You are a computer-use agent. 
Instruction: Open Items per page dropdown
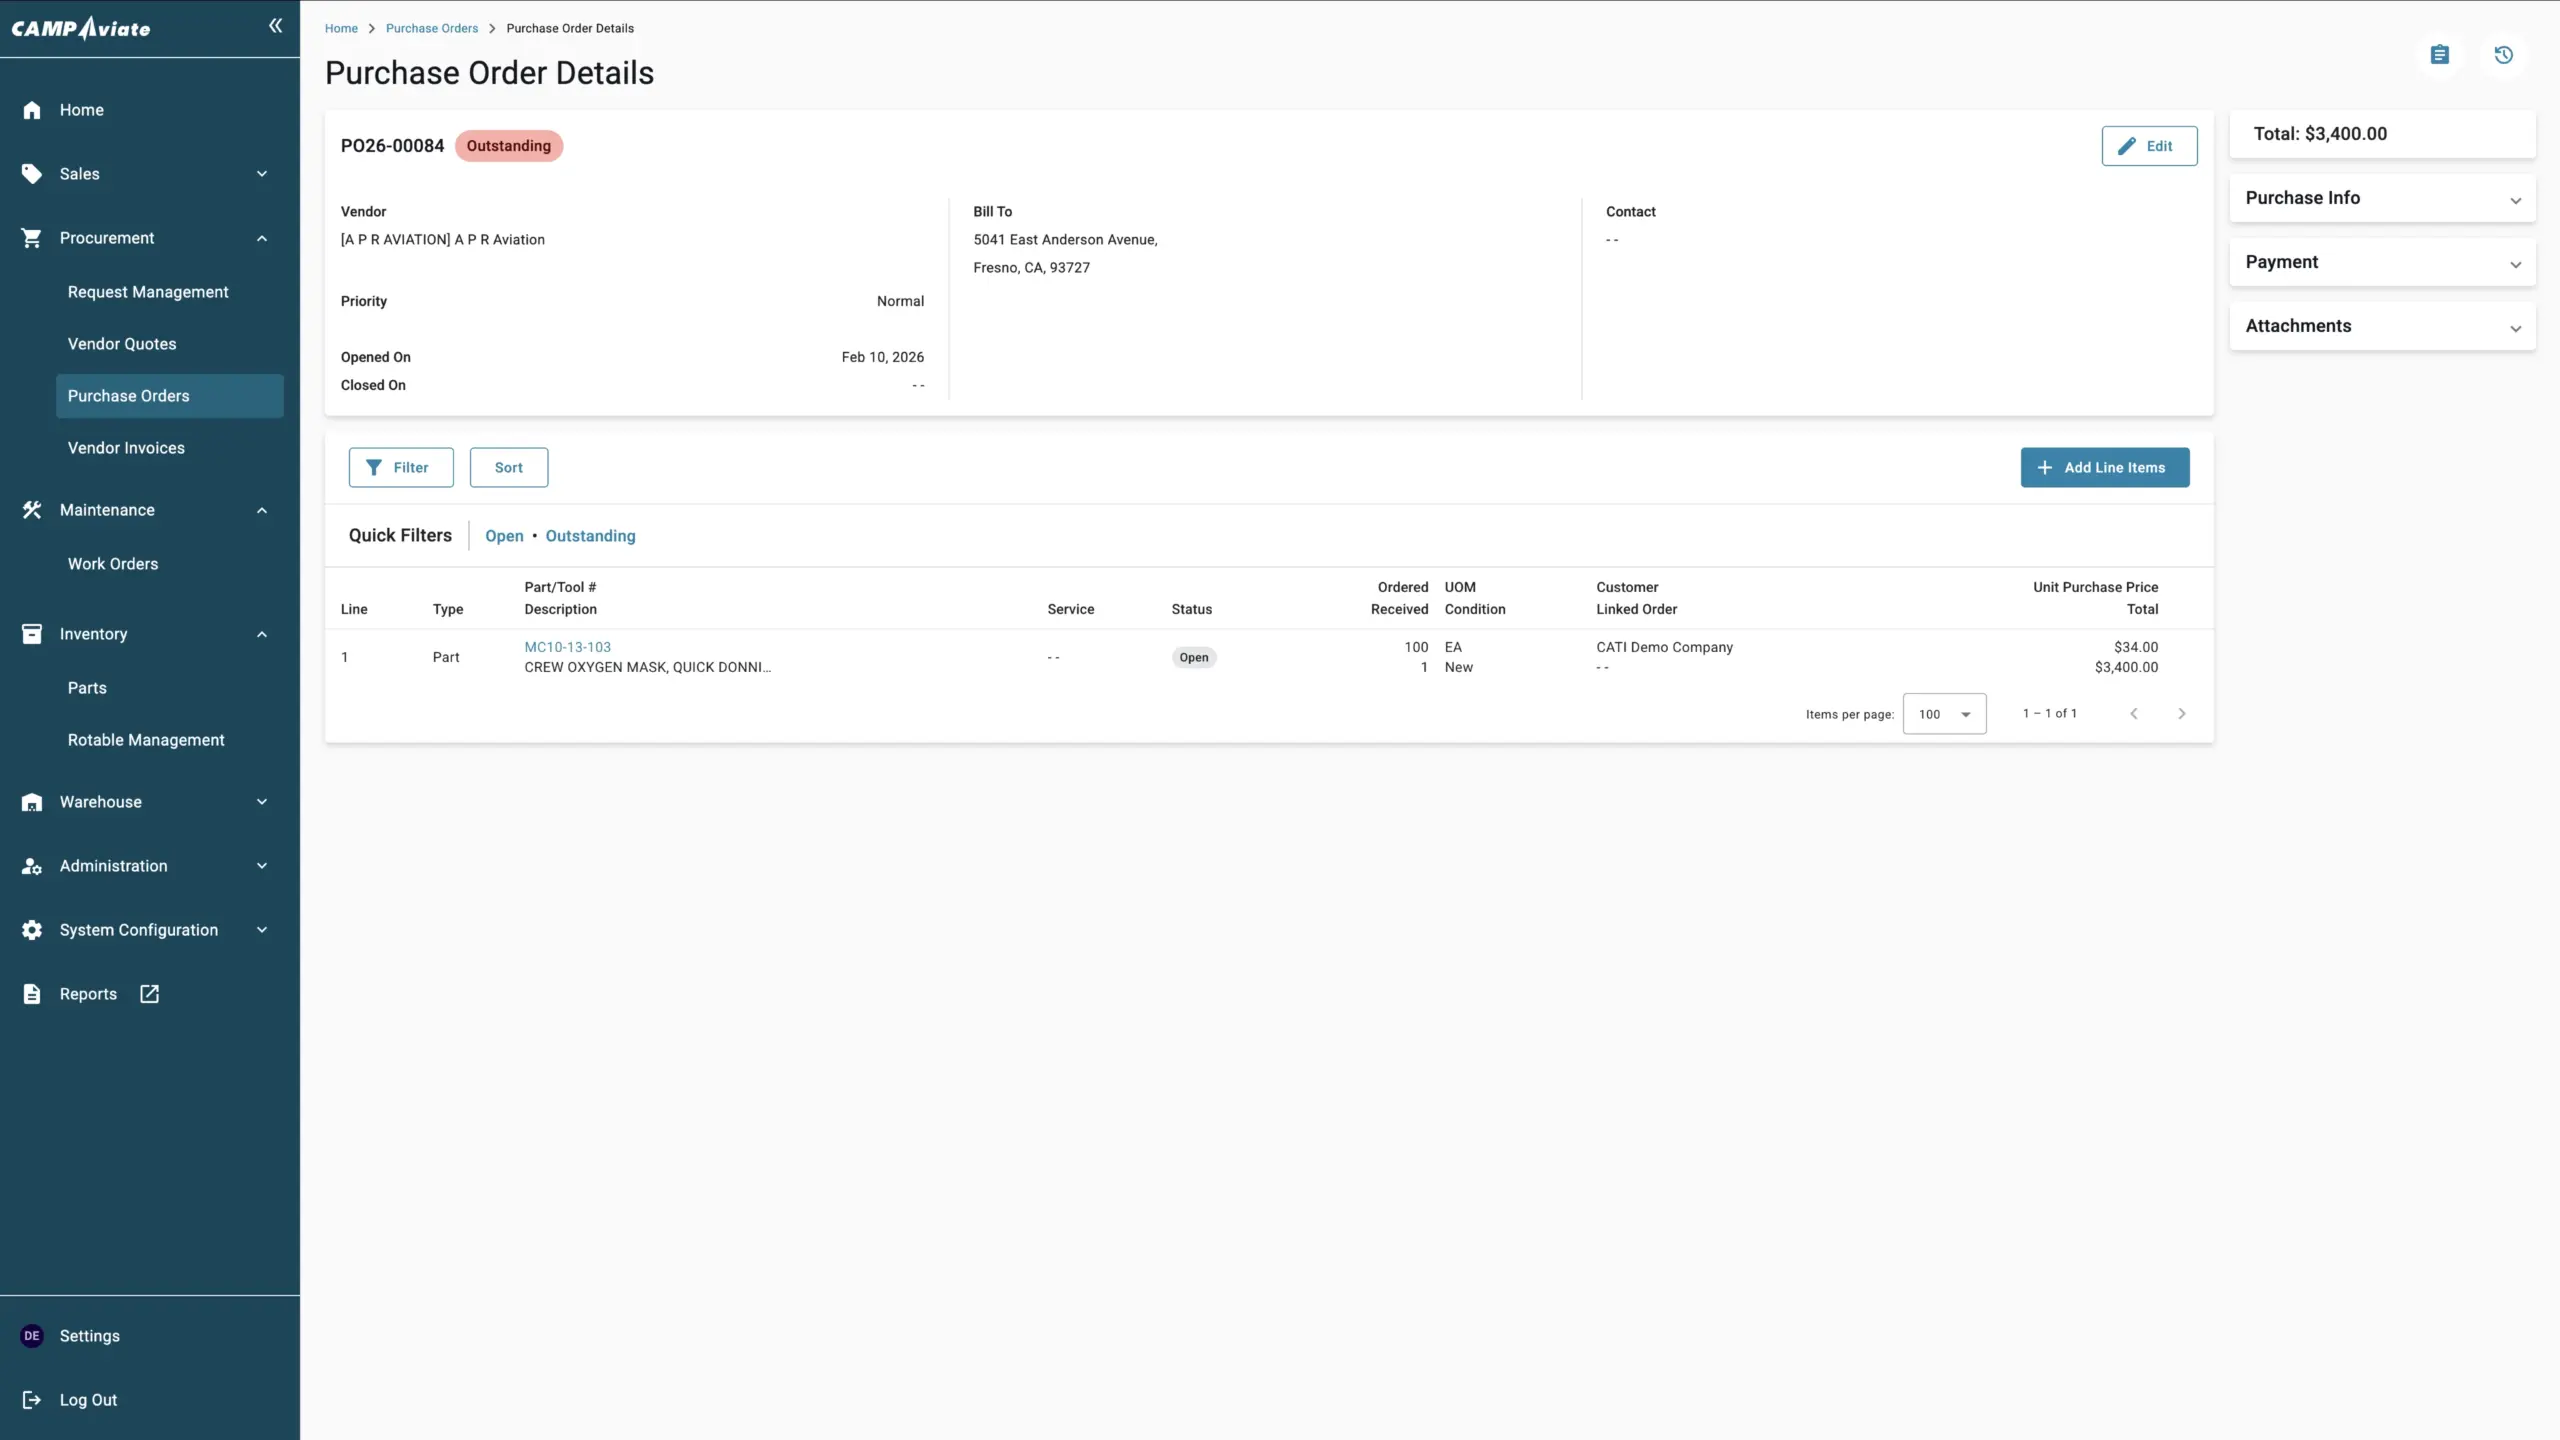coord(1944,714)
